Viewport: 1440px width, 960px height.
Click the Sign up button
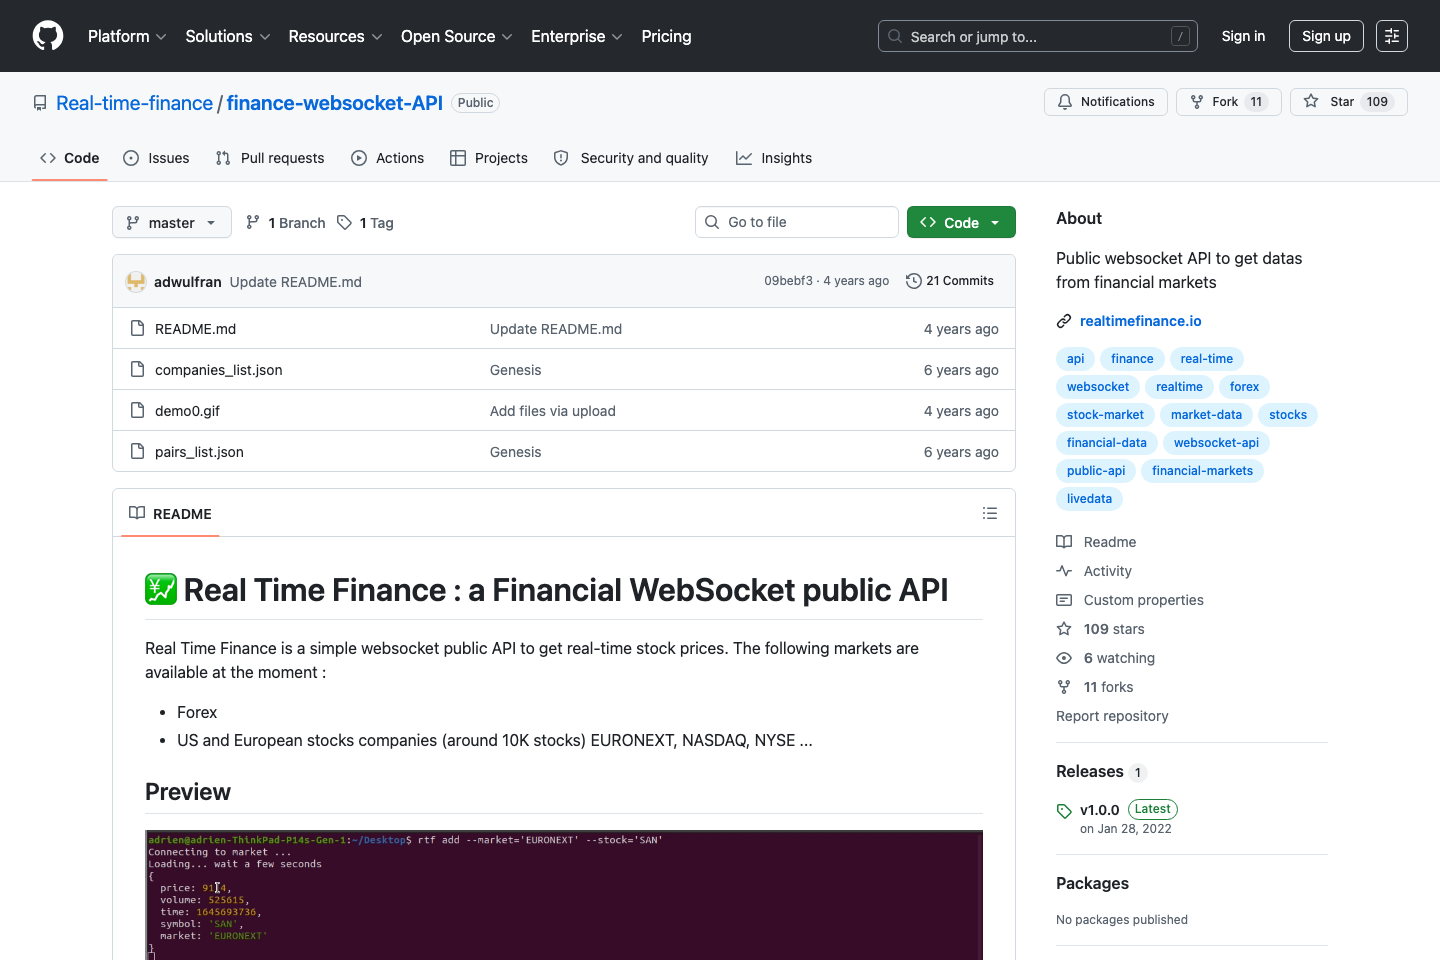(1326, 36)
